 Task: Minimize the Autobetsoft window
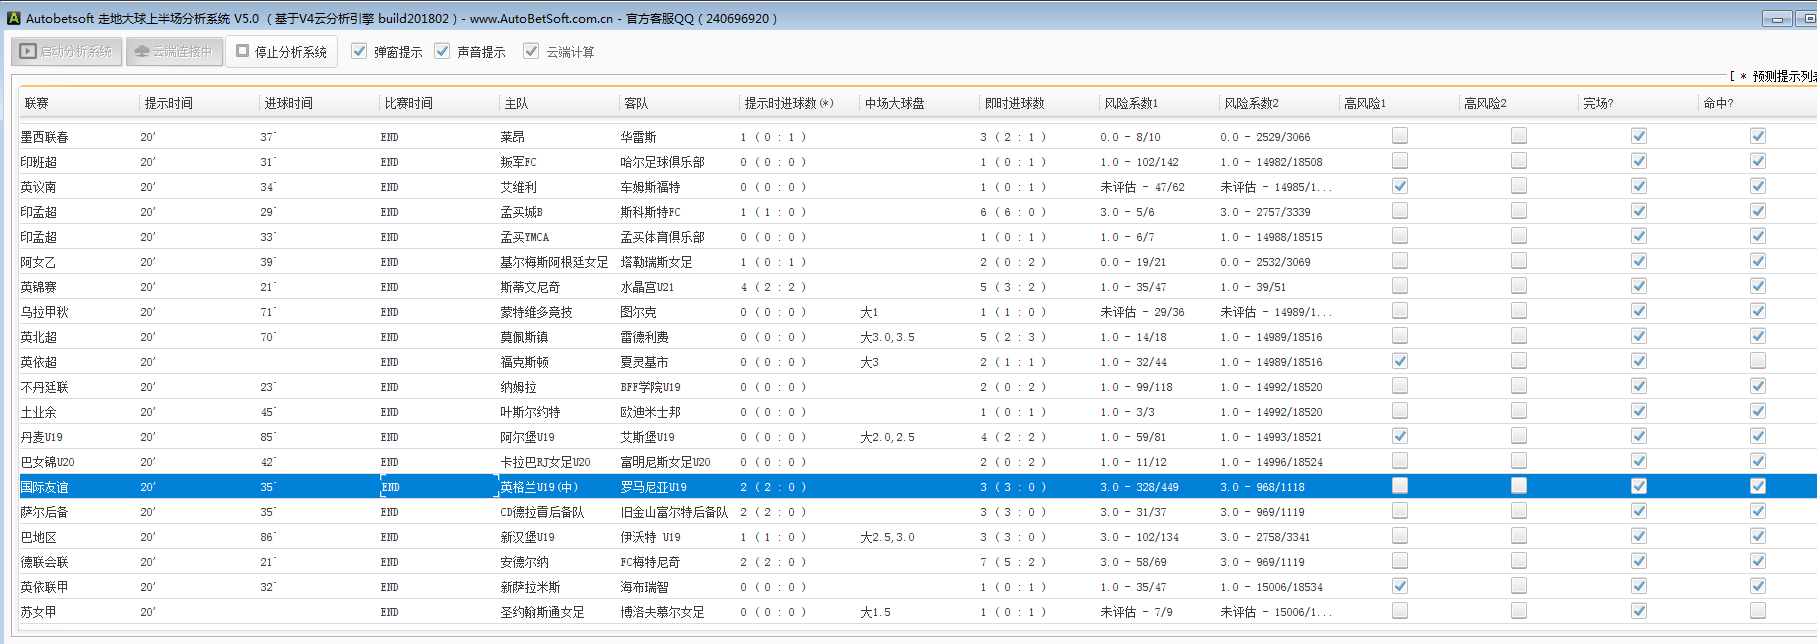[x=1776, y=19]
